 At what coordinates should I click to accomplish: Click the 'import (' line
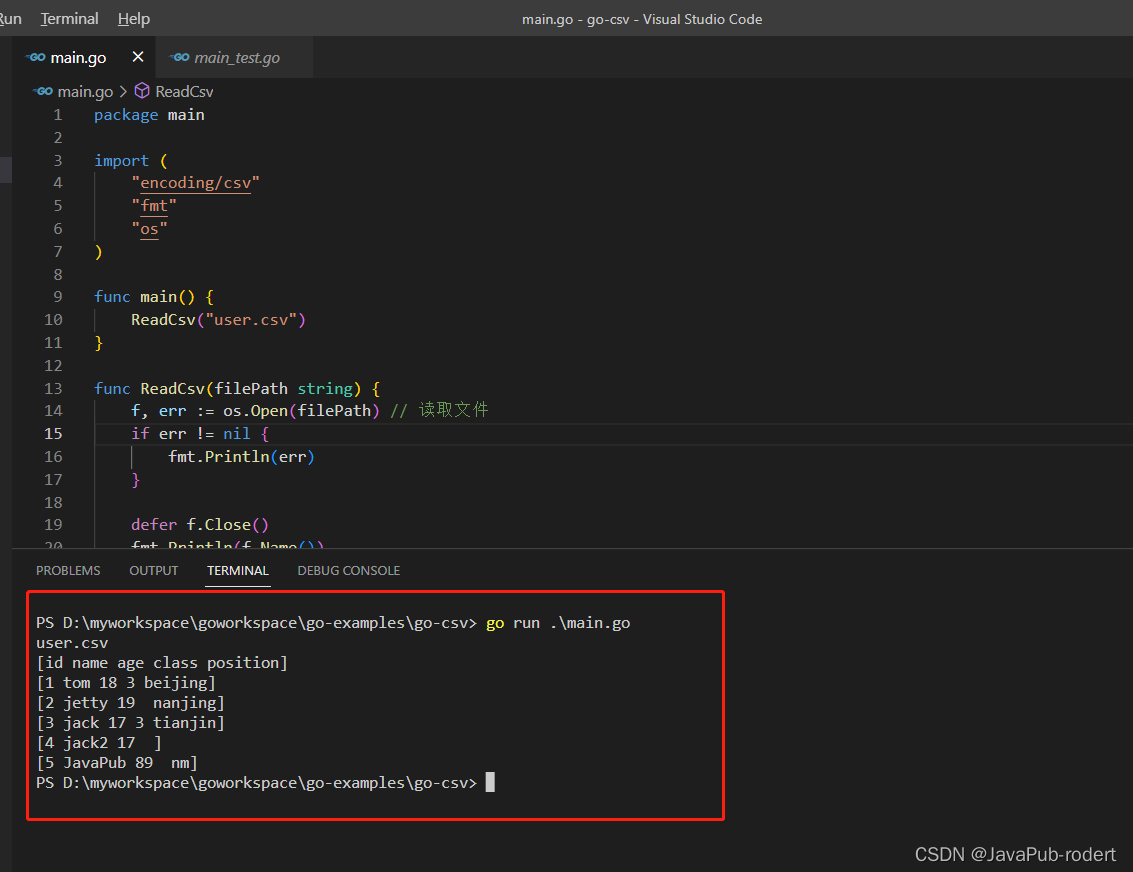[x=131, y=160]
